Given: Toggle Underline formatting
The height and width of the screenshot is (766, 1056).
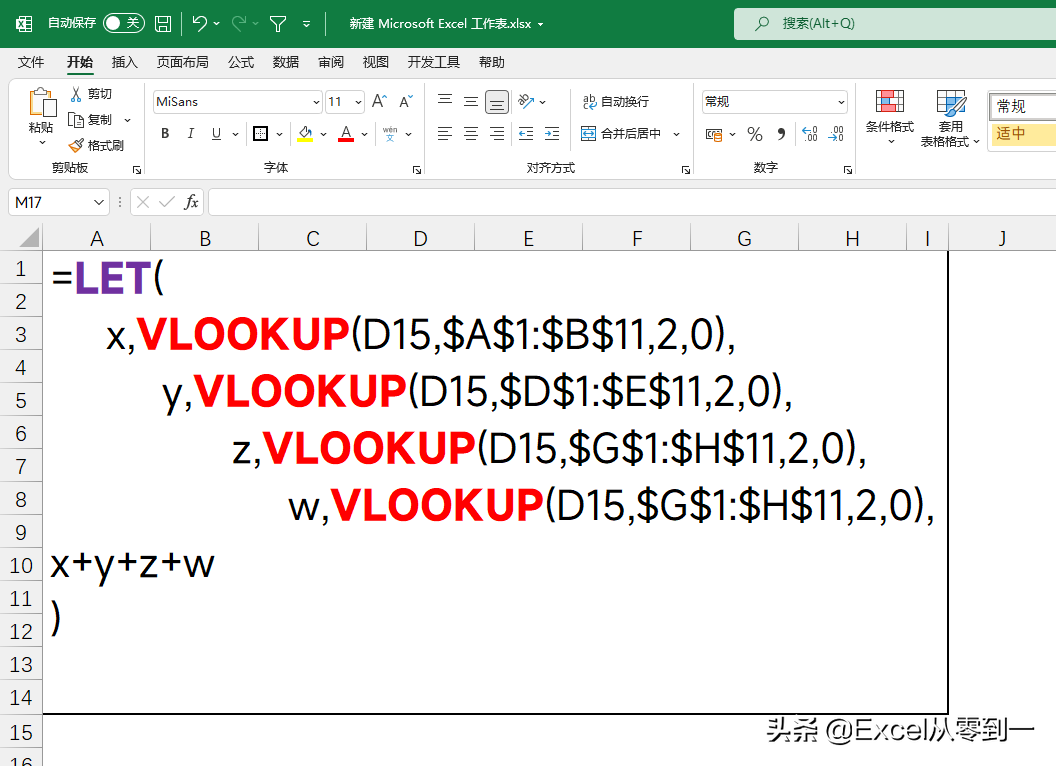Looking at the screenshot, I should [216, 133].
